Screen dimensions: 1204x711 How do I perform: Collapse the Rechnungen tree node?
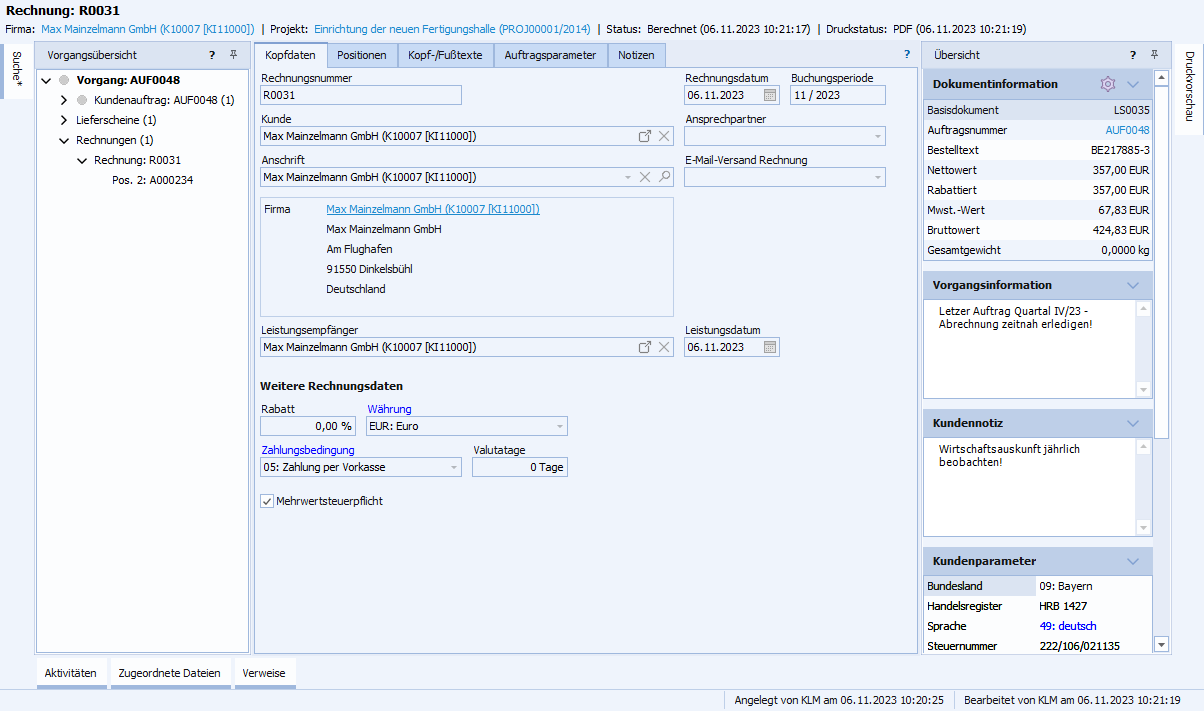64,140
